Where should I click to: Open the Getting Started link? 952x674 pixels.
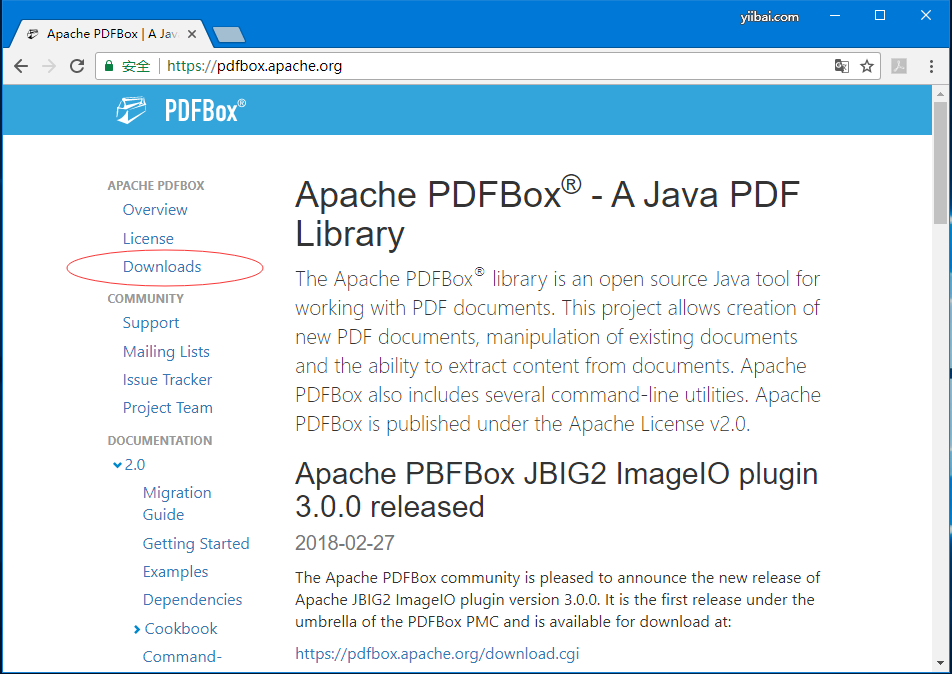point(196,543)
